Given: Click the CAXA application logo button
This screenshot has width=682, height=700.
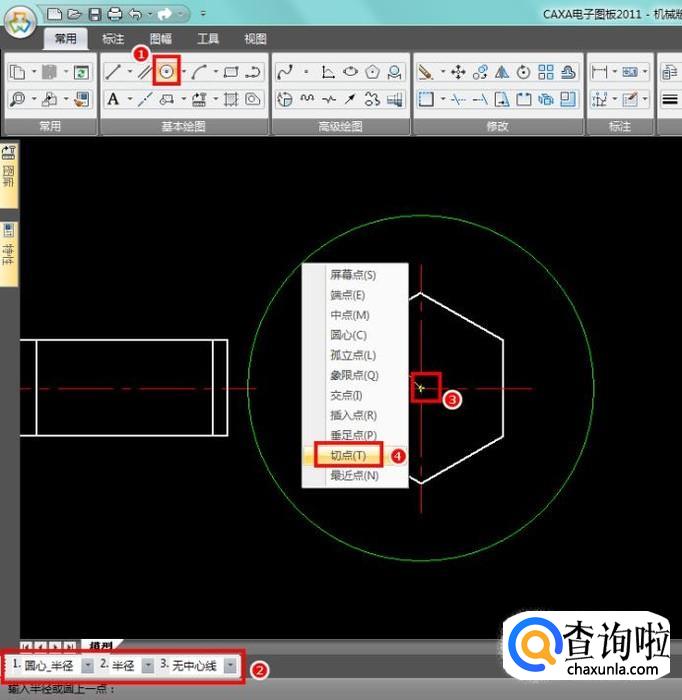Looking at the screenshot, I should pyautogui.click(x=20, y=20).
